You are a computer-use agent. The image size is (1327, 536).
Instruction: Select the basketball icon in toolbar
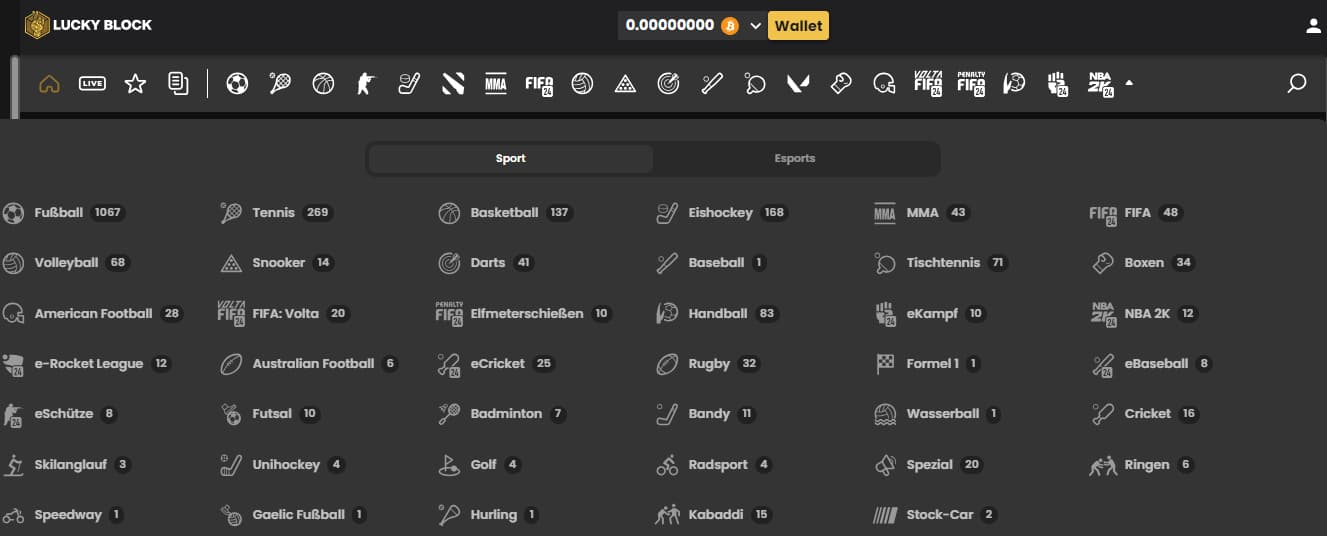[323, 84]
